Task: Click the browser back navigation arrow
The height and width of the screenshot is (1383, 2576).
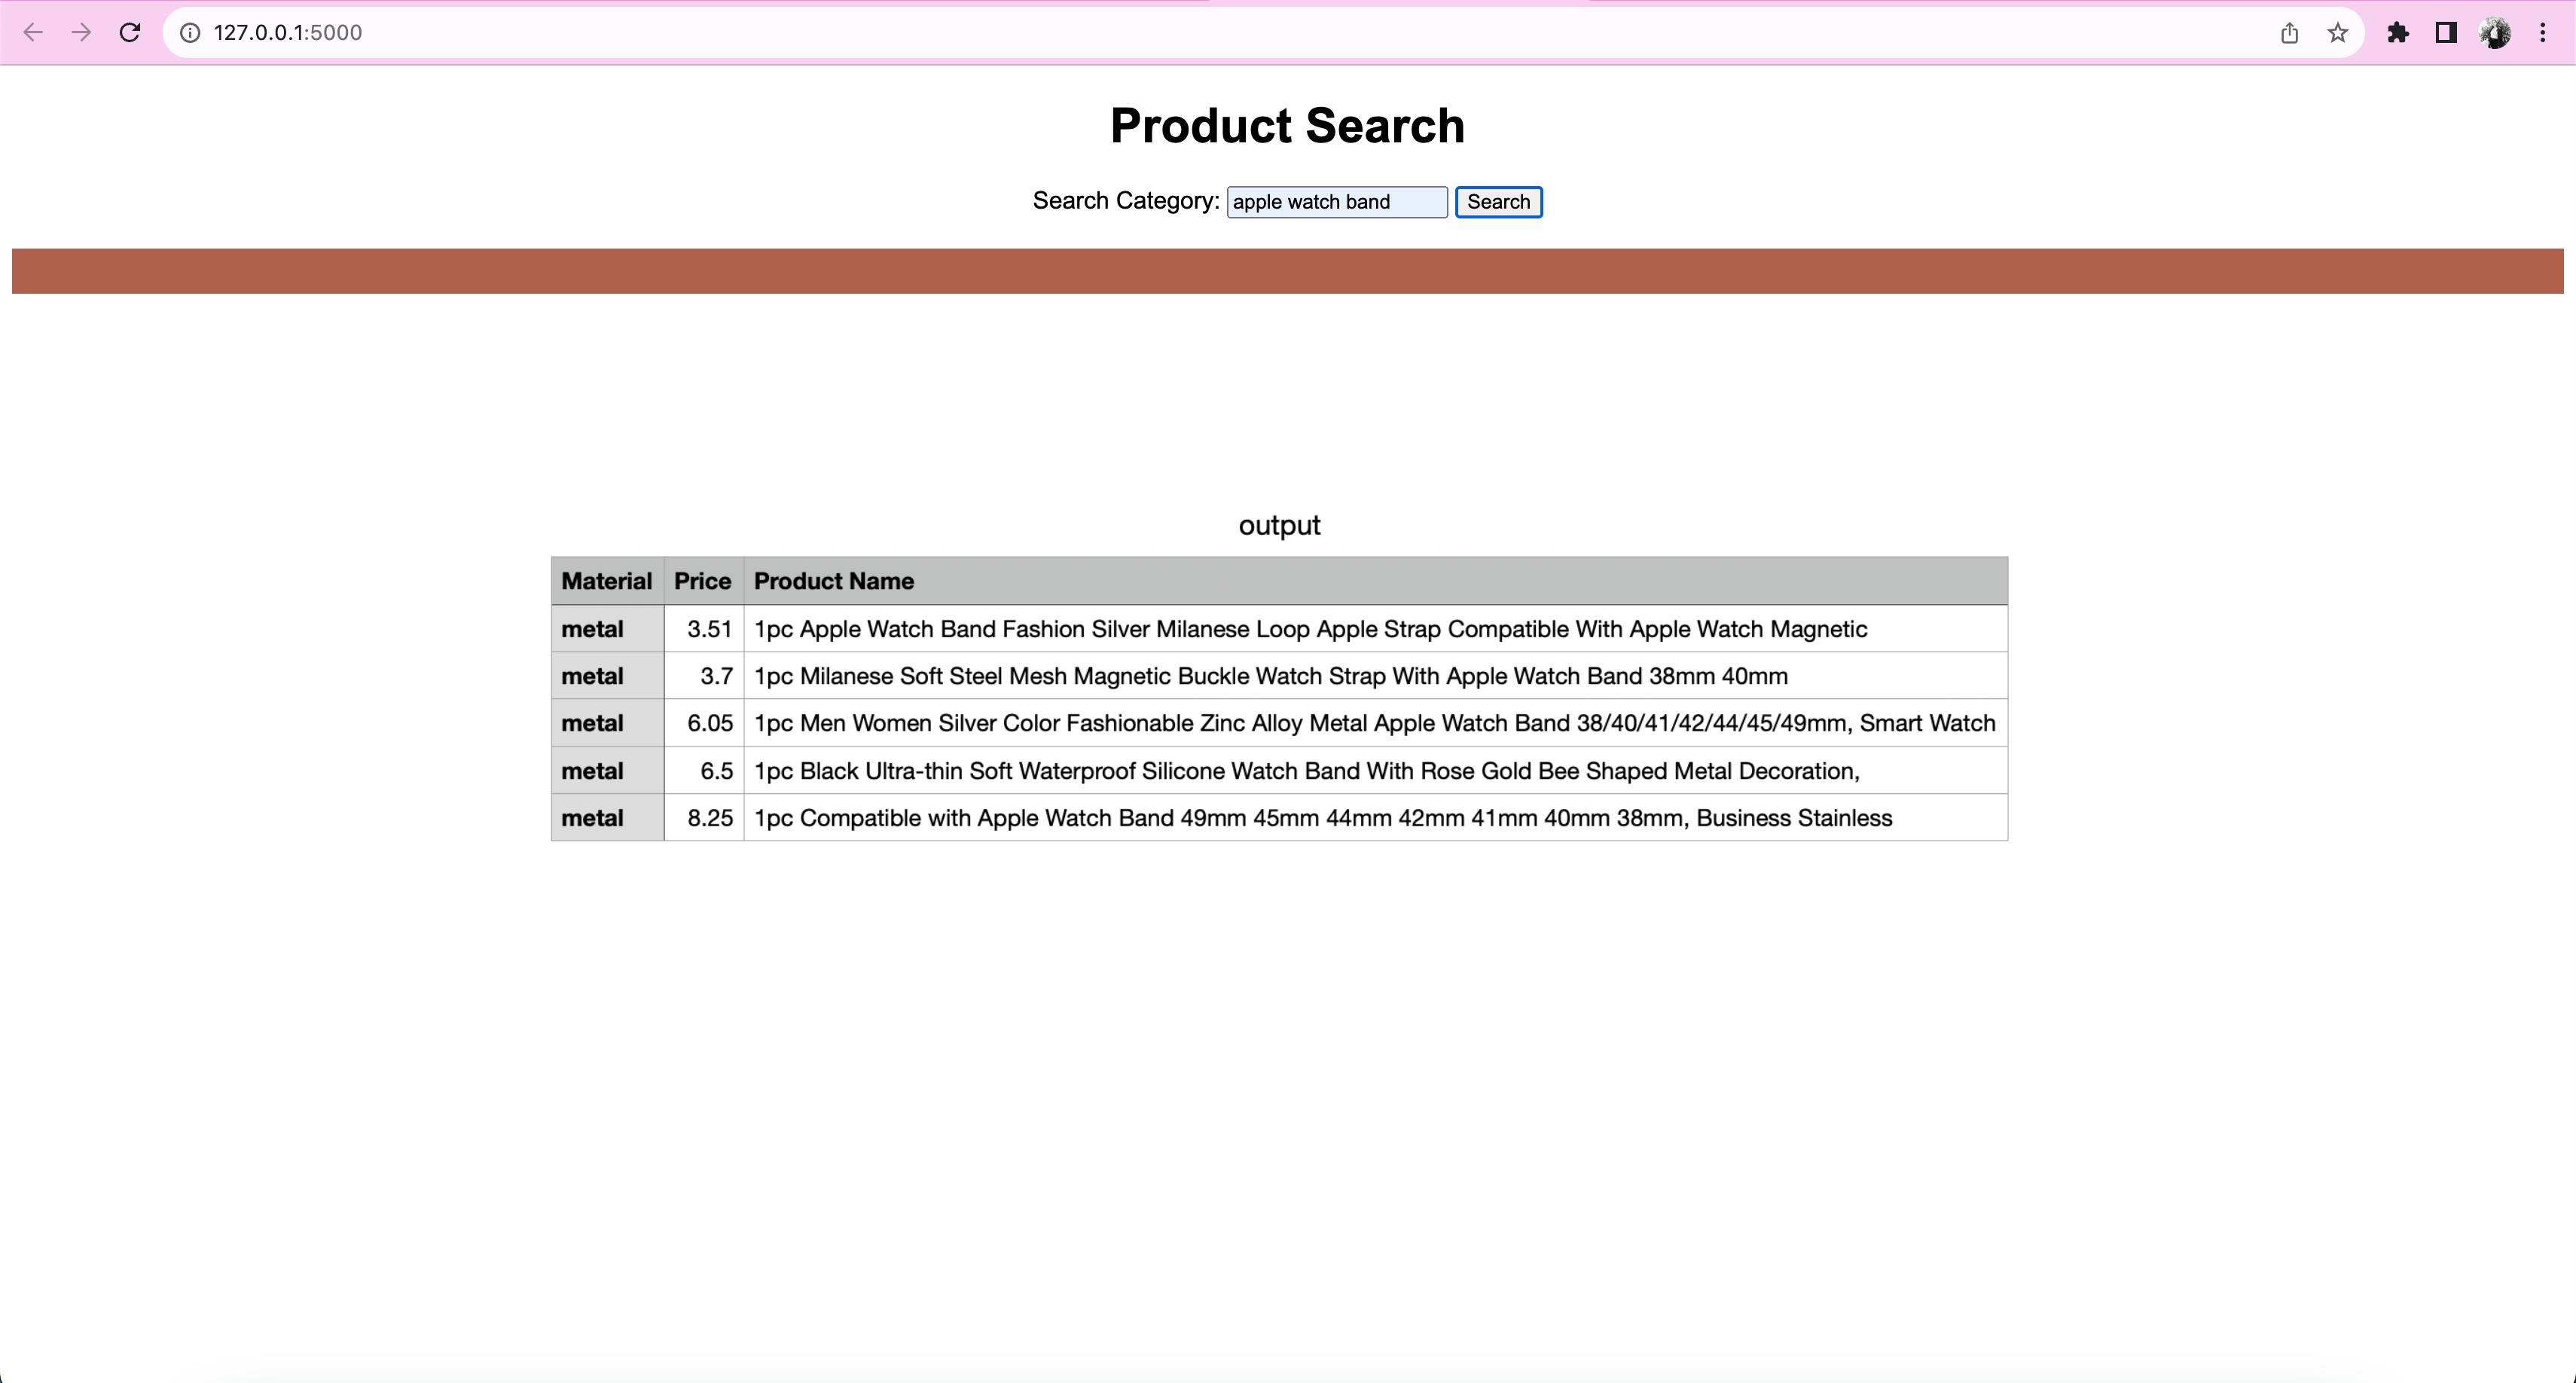Action: pos(34,32)
